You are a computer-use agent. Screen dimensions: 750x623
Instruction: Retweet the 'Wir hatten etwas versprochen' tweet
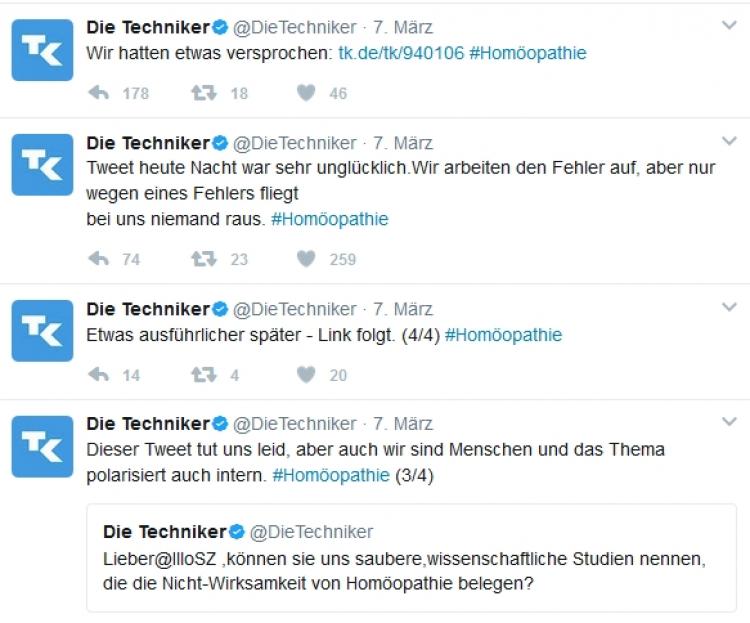(x=204, y=93)
